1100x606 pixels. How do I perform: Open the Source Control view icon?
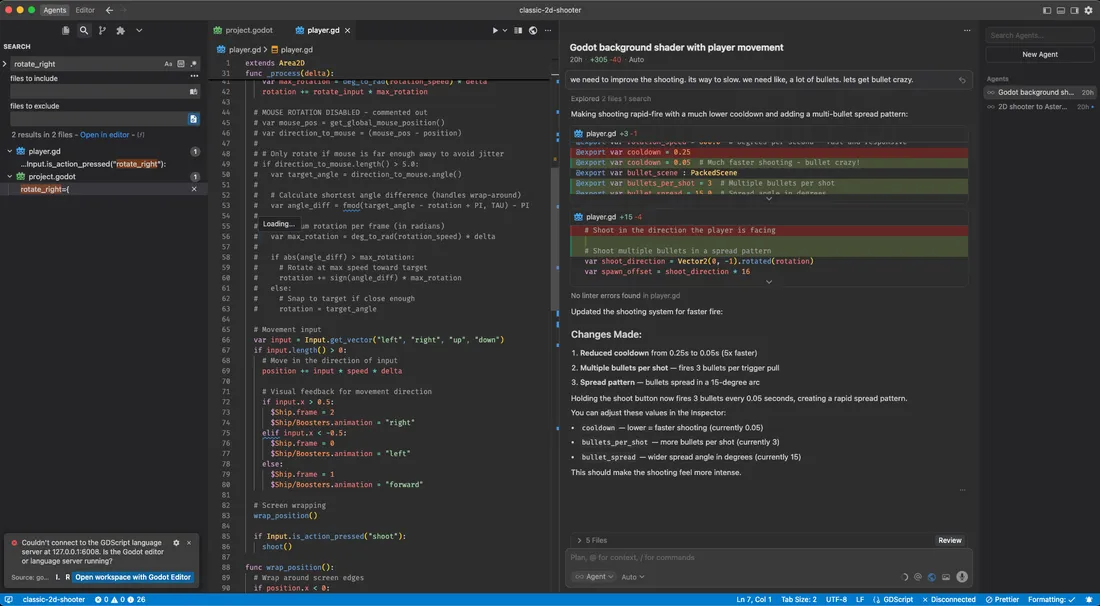102,31
